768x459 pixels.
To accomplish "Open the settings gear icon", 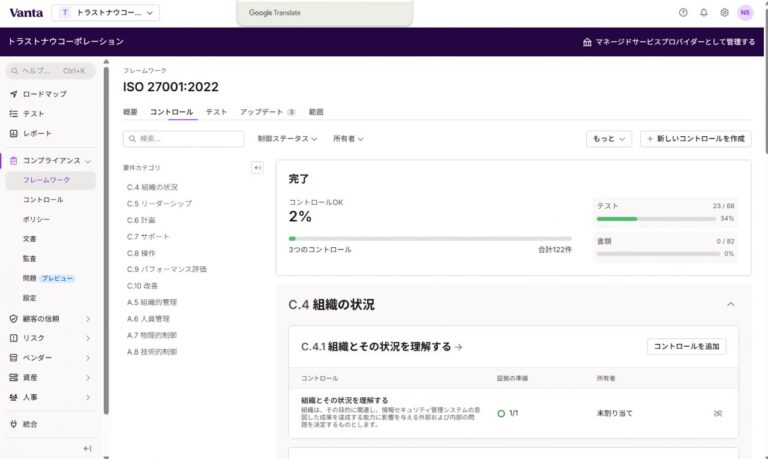I will (724, 13).
